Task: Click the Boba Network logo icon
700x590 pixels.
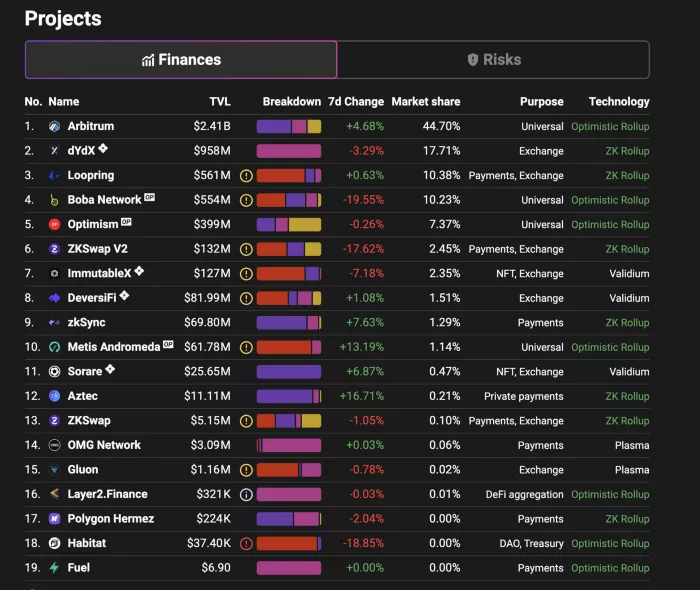Action: point(54,200)
